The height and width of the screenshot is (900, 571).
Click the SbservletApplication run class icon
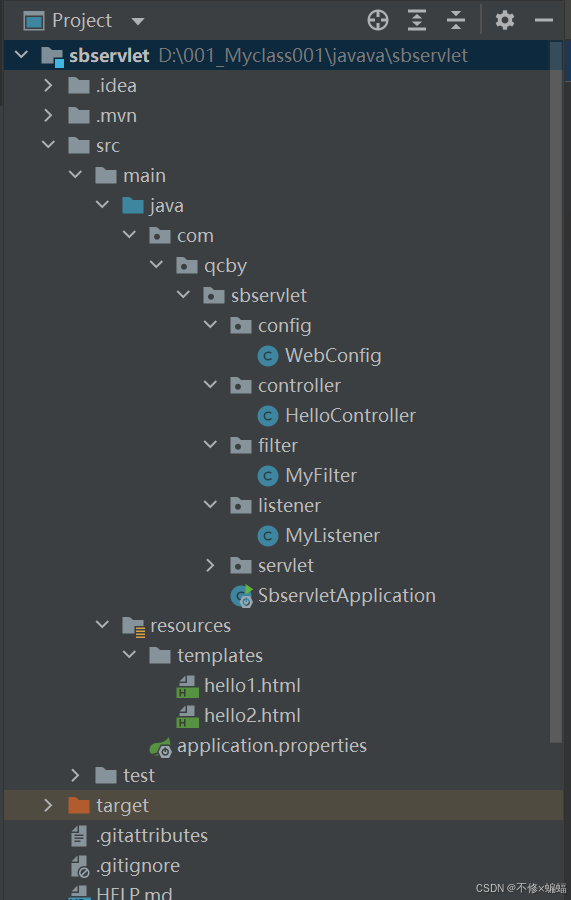tap(242, 596)
